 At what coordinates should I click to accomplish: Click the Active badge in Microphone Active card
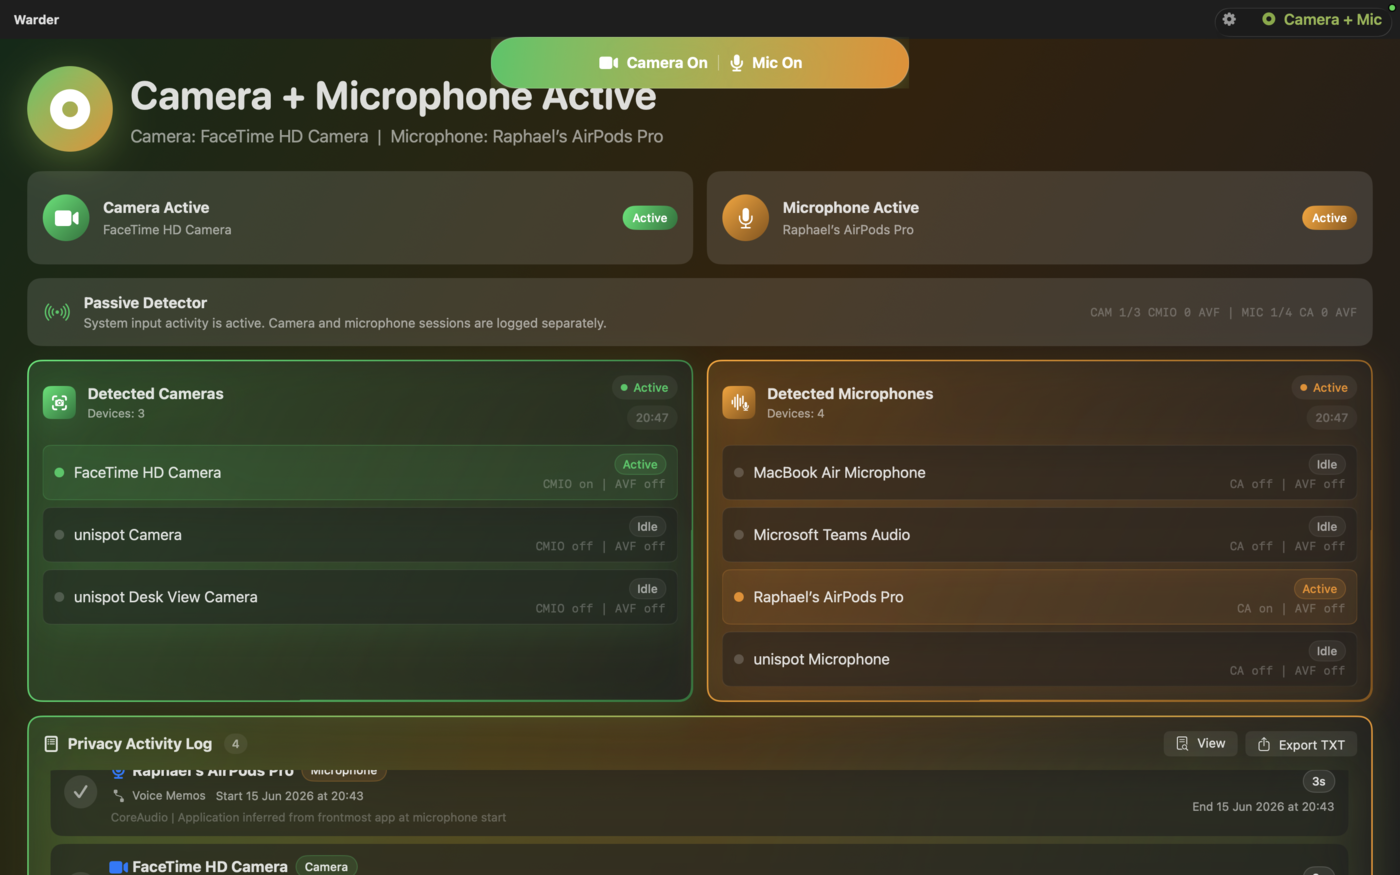pos(1329,218)
